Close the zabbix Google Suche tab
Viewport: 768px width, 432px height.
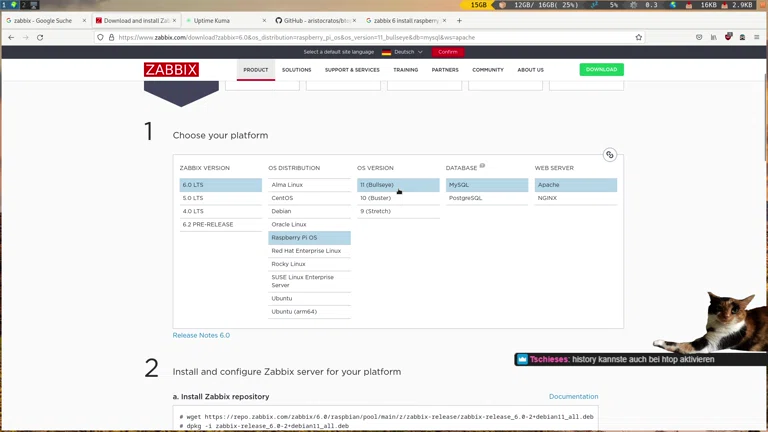point(84,21)
